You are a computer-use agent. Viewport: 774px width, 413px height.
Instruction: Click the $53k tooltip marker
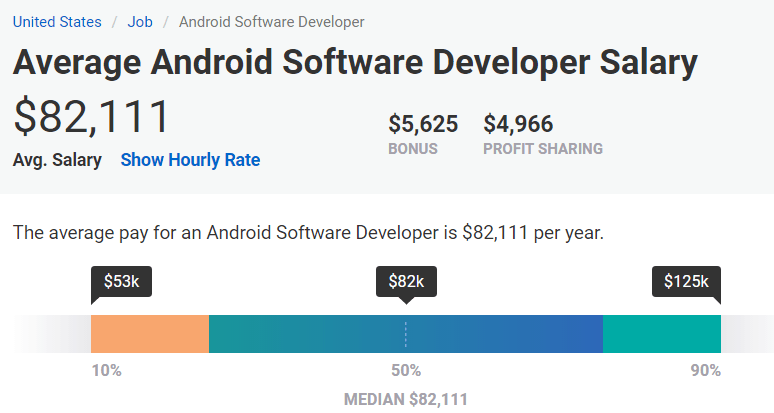pos(121,282)
